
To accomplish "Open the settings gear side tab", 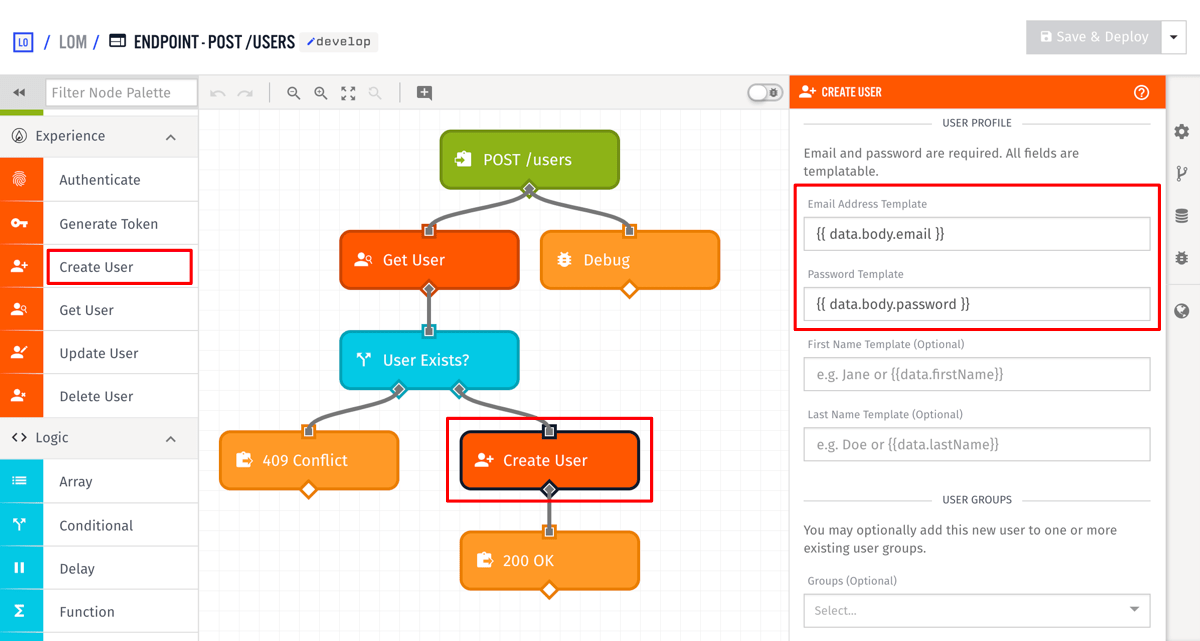I will 1182,132.
